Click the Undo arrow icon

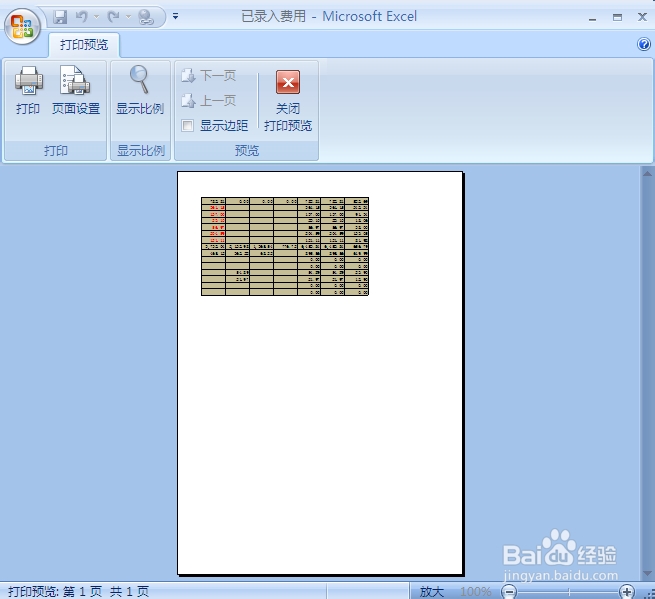point(82,17)
